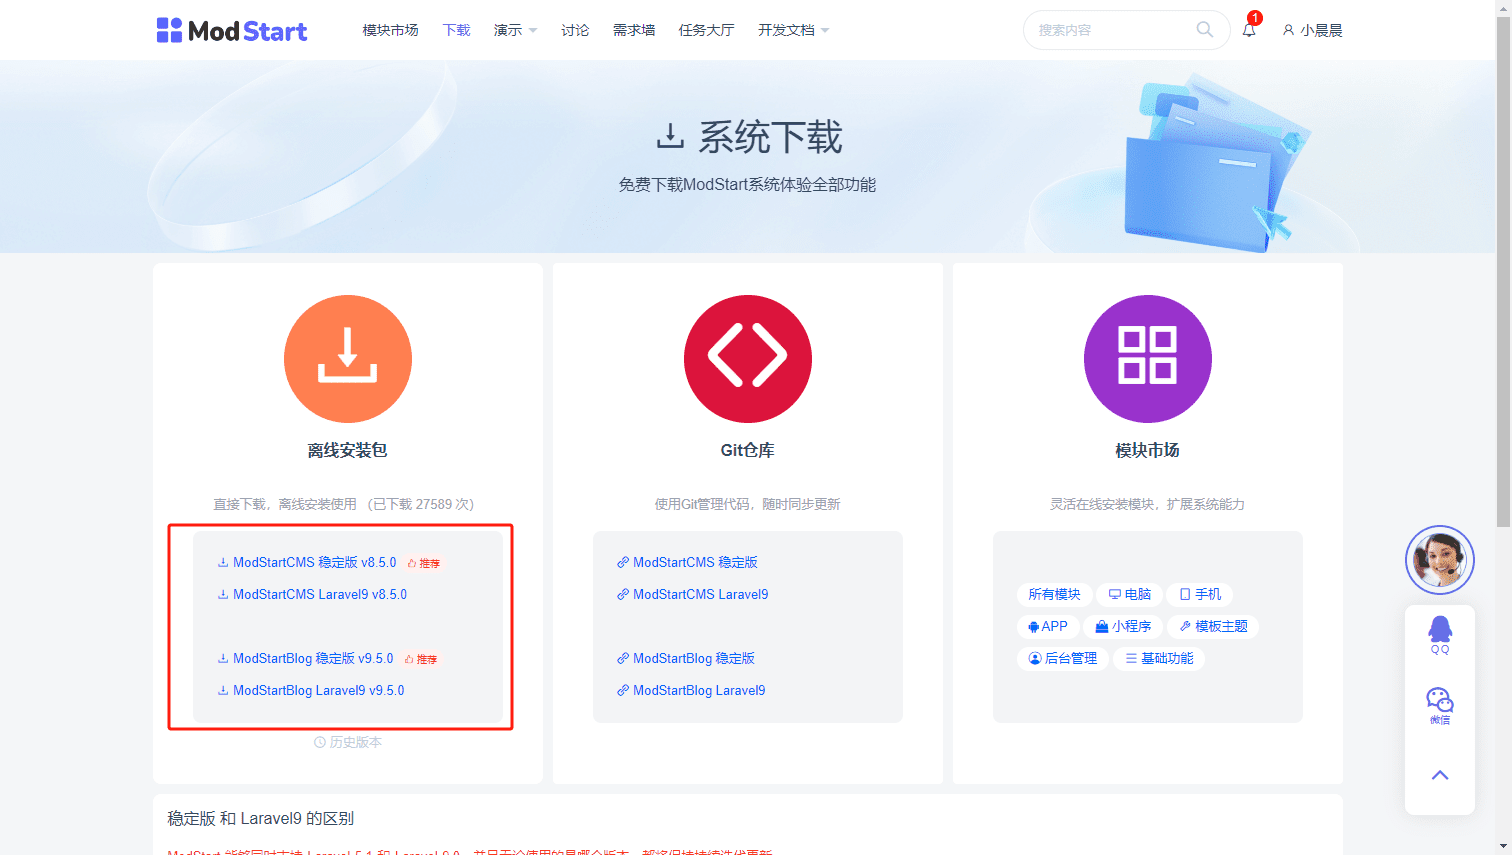点击右上角的通知铃铛图标
The width and height of the screenshot is (1512, 855).
(x=1248, y=30)
